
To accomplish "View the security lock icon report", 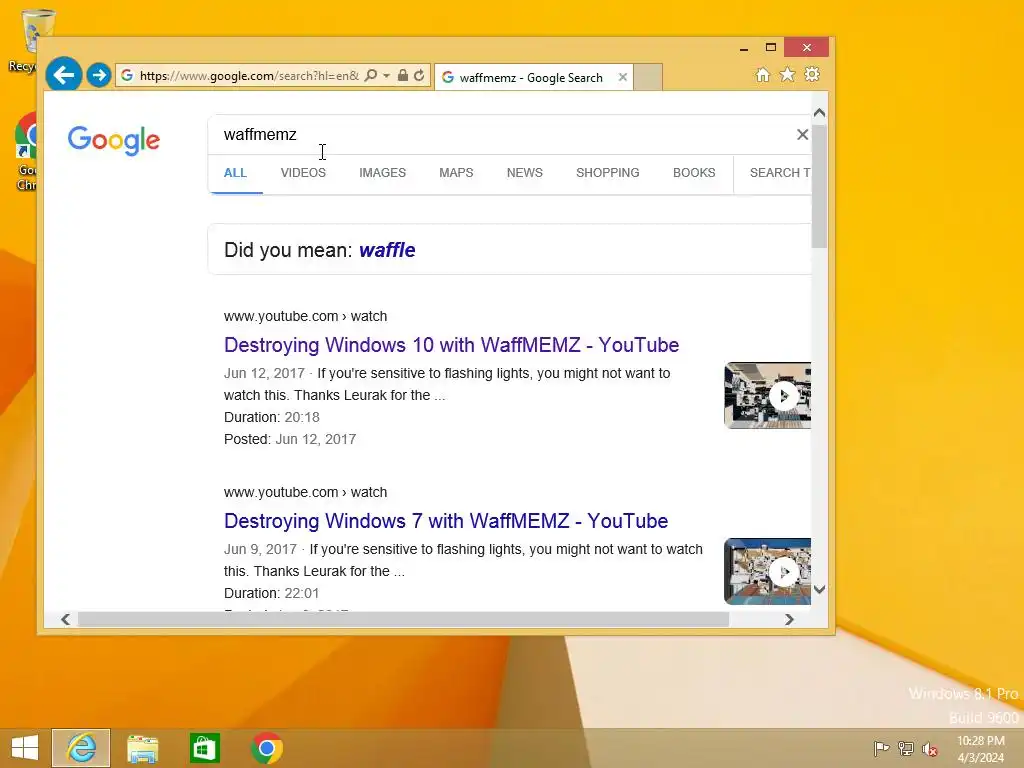I will [403, 75].
